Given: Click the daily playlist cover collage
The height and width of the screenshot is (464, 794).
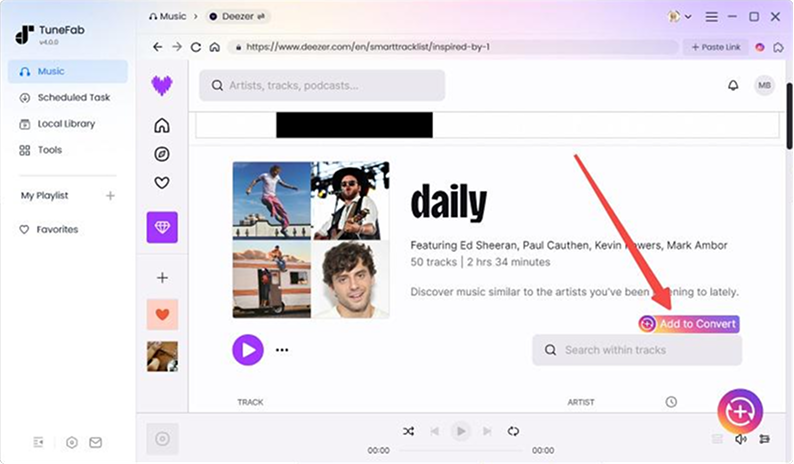Looking at the screenshot, I should click(x=311, y=240).
